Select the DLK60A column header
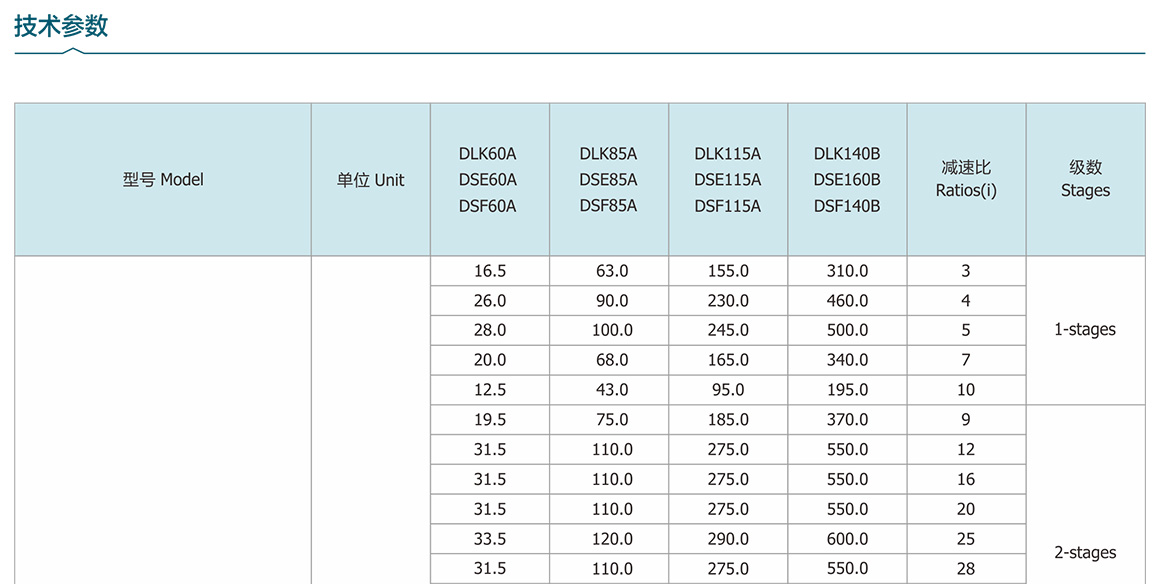The height and width of the screenshot is (584, 1160). (x=488, y=154)
